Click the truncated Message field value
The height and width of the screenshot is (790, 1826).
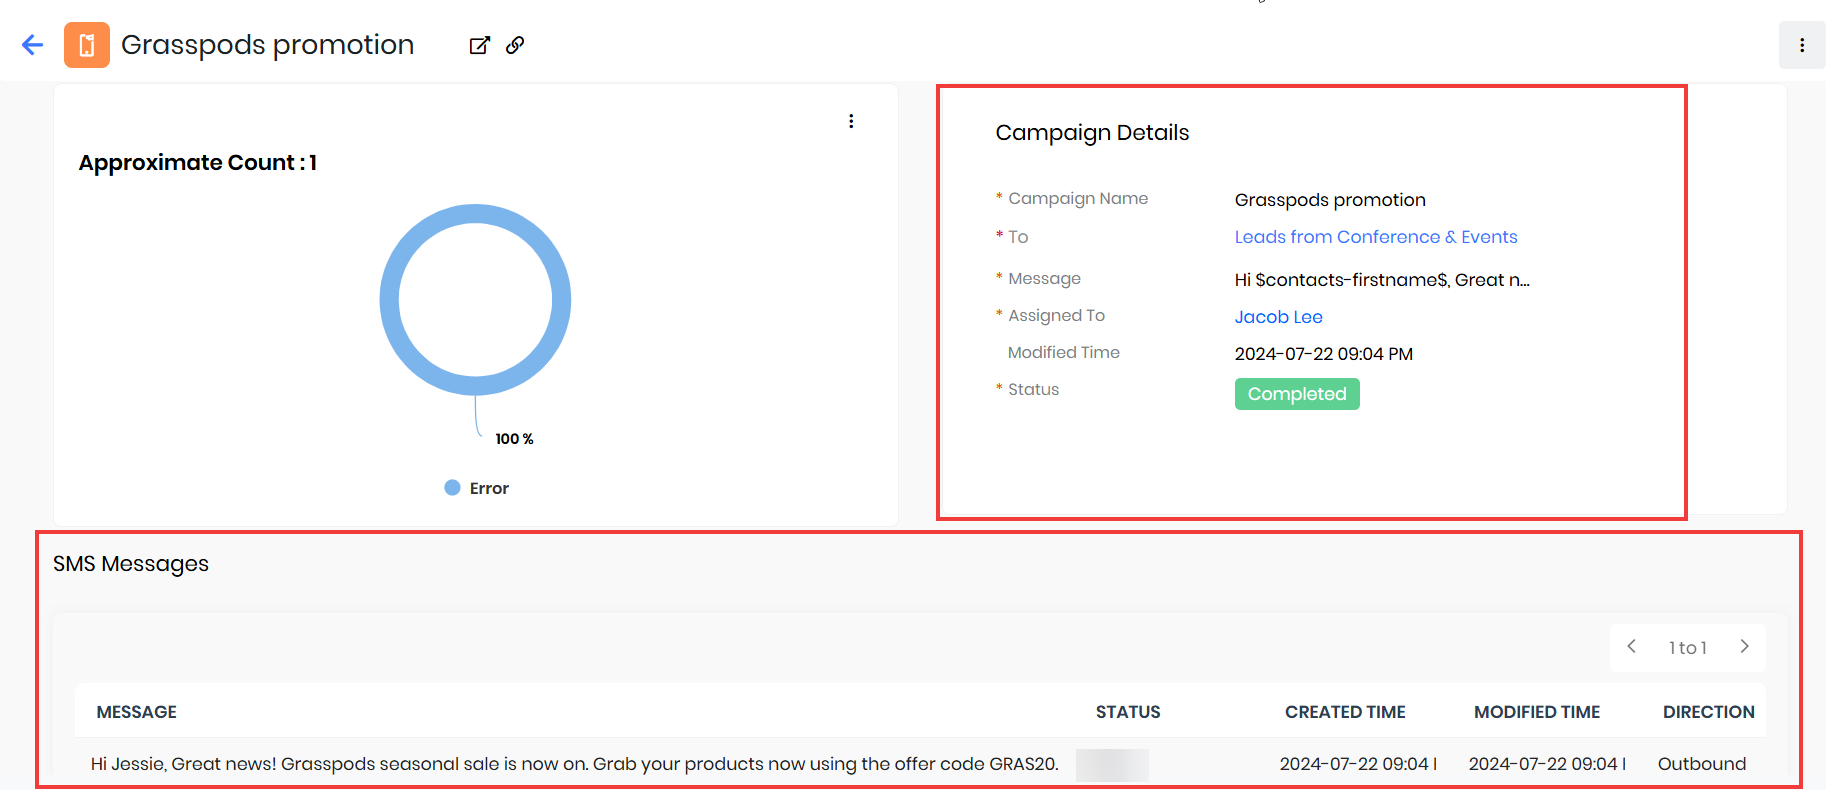click(1381, 280)
